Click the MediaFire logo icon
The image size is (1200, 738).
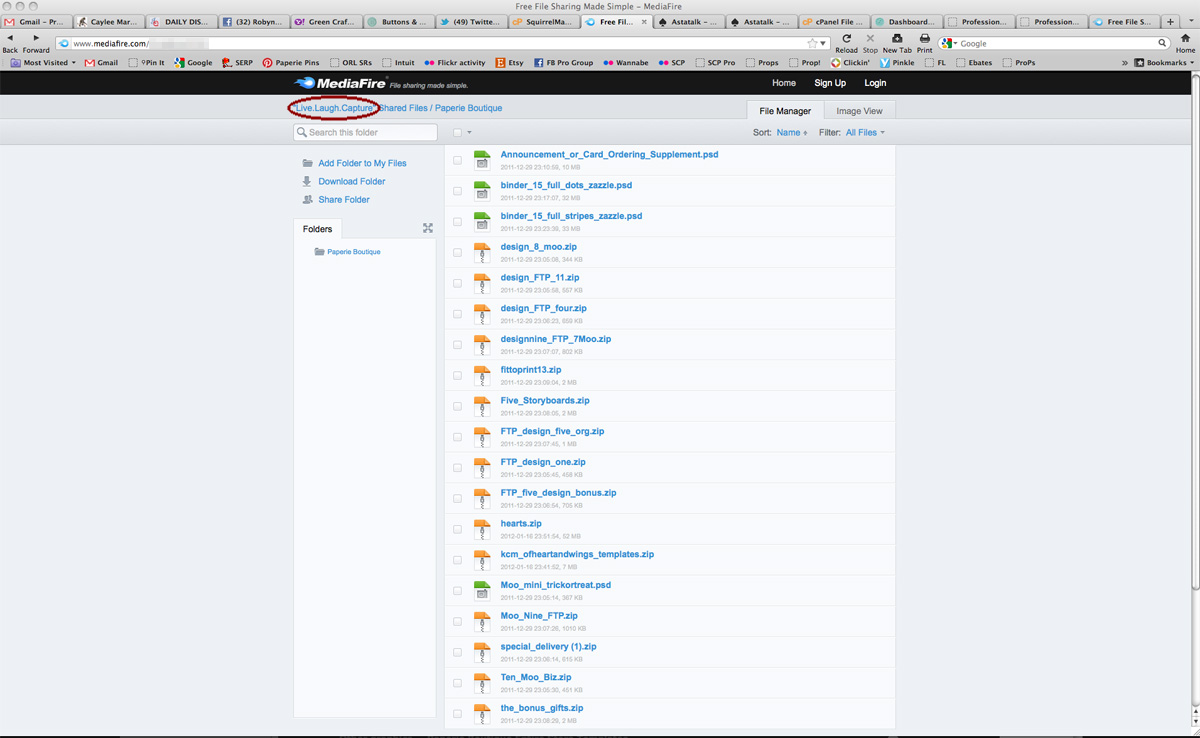coord(307,84)
